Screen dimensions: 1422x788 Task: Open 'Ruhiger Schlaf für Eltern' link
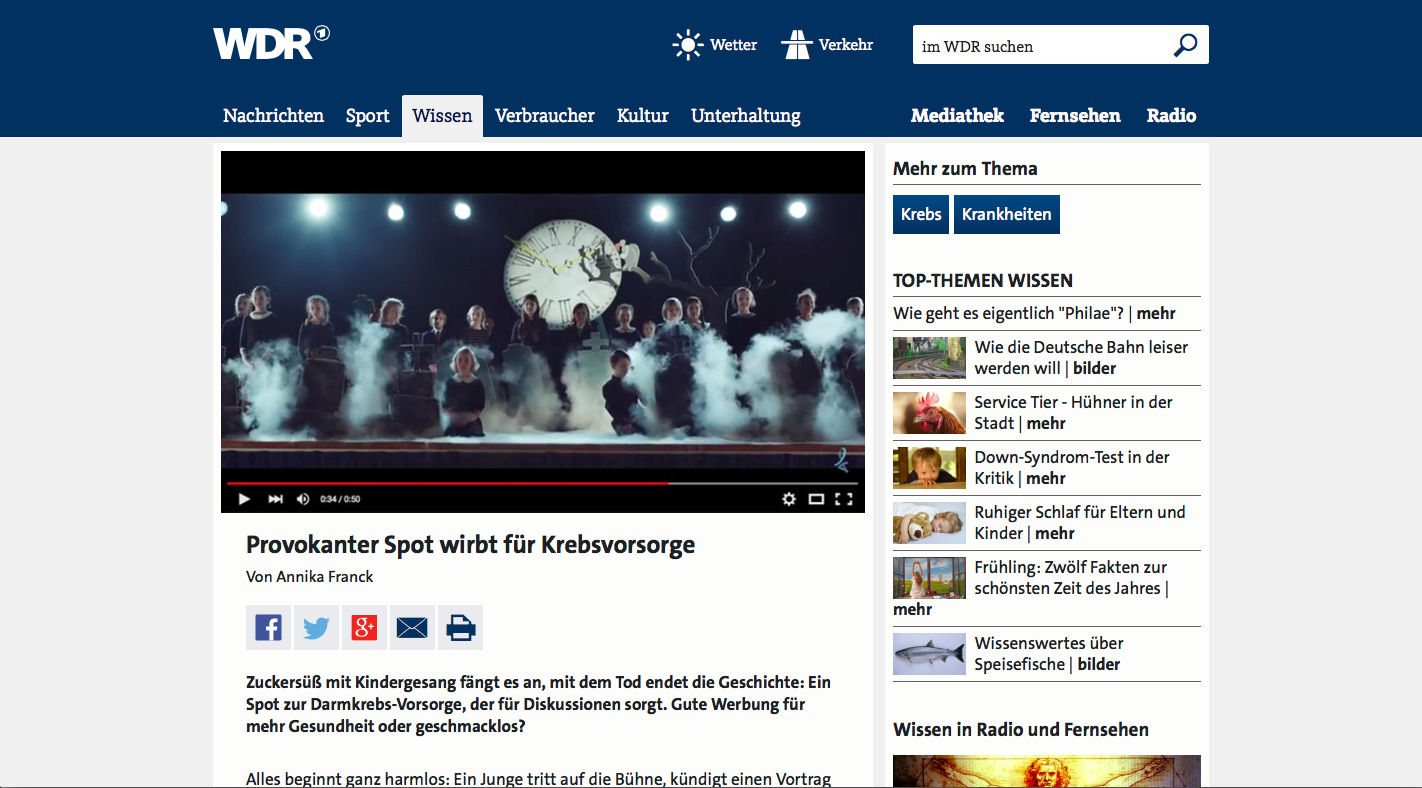click(x=1080, y=523)
